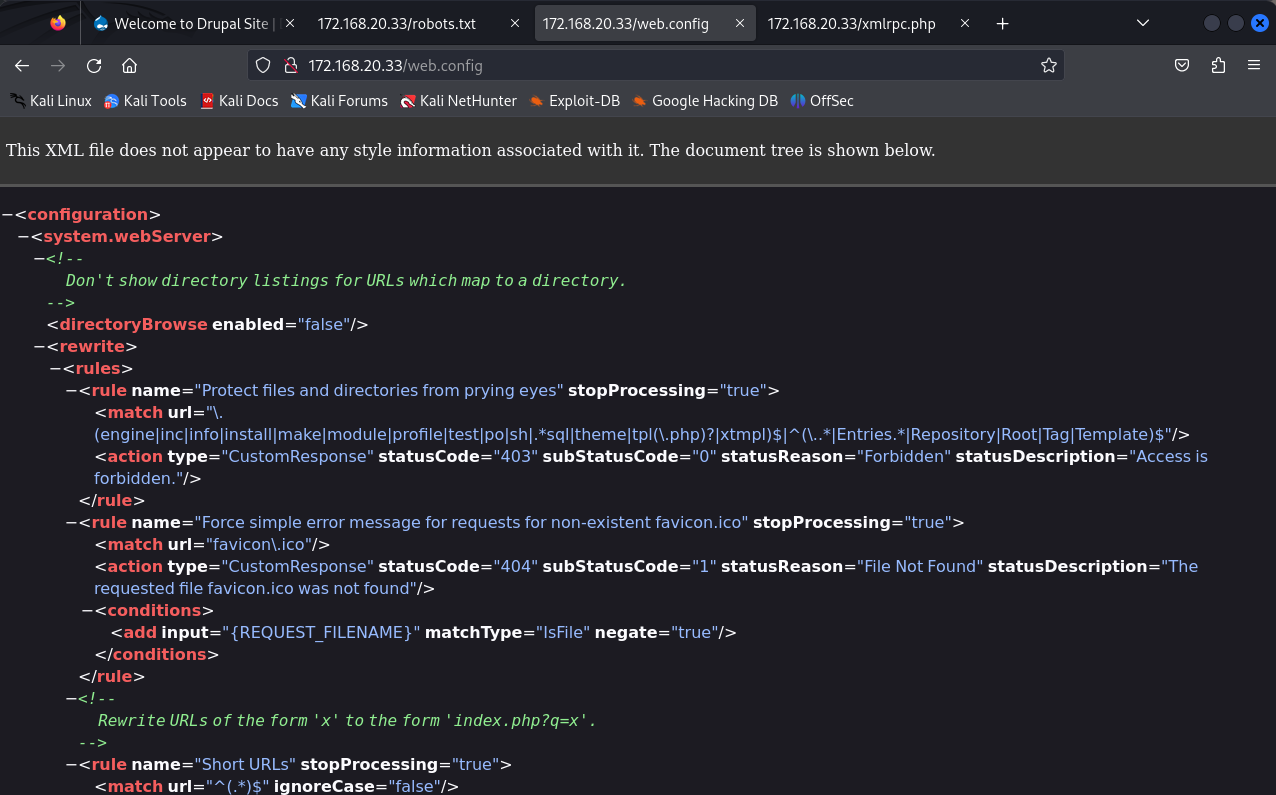
Task: Open the Firefox home page
Action: click(x=129, y=65)
